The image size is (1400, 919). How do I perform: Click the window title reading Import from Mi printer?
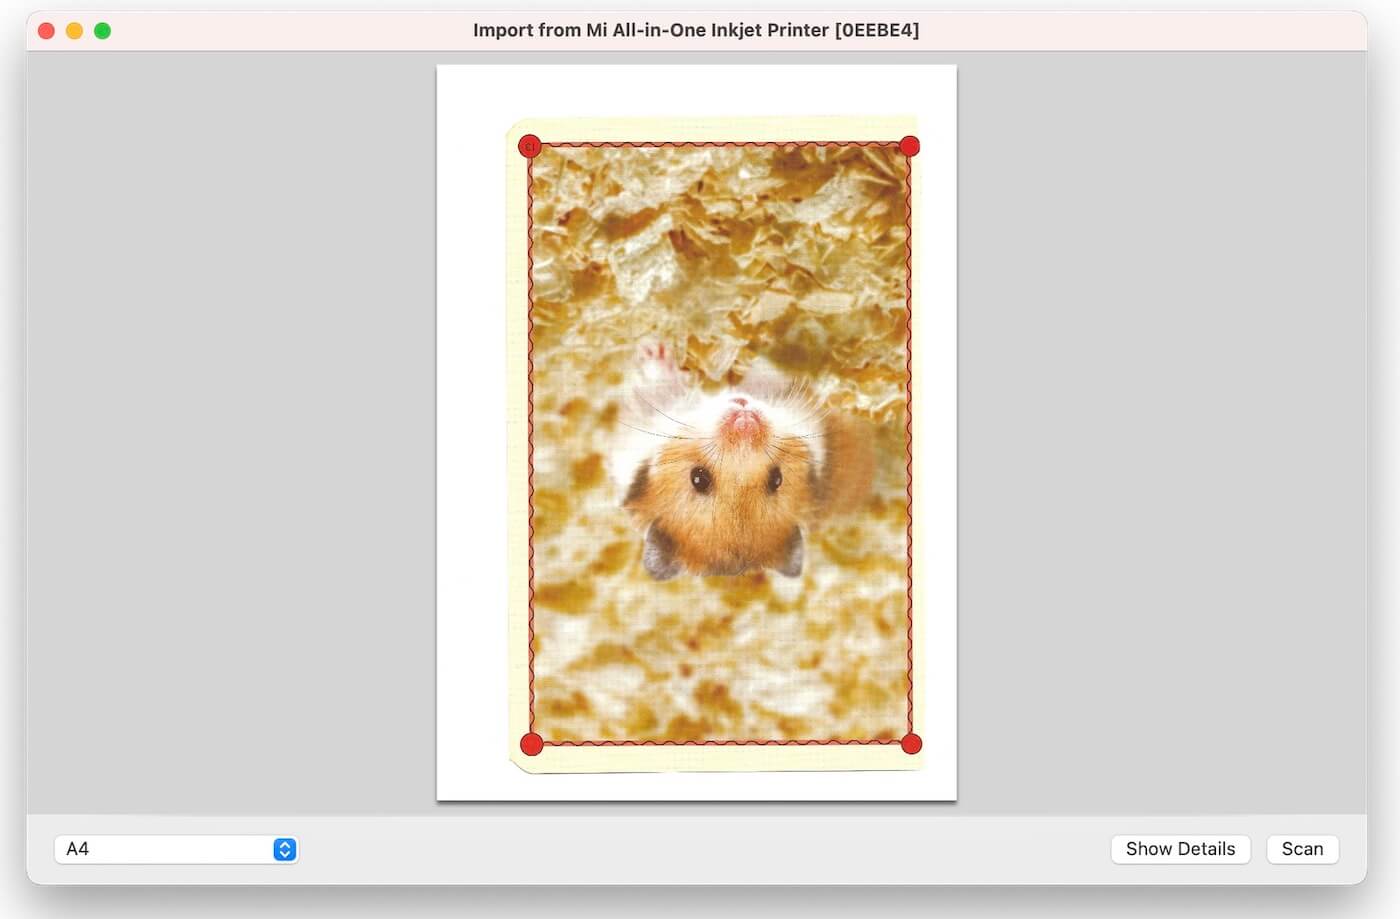point(697,30)
